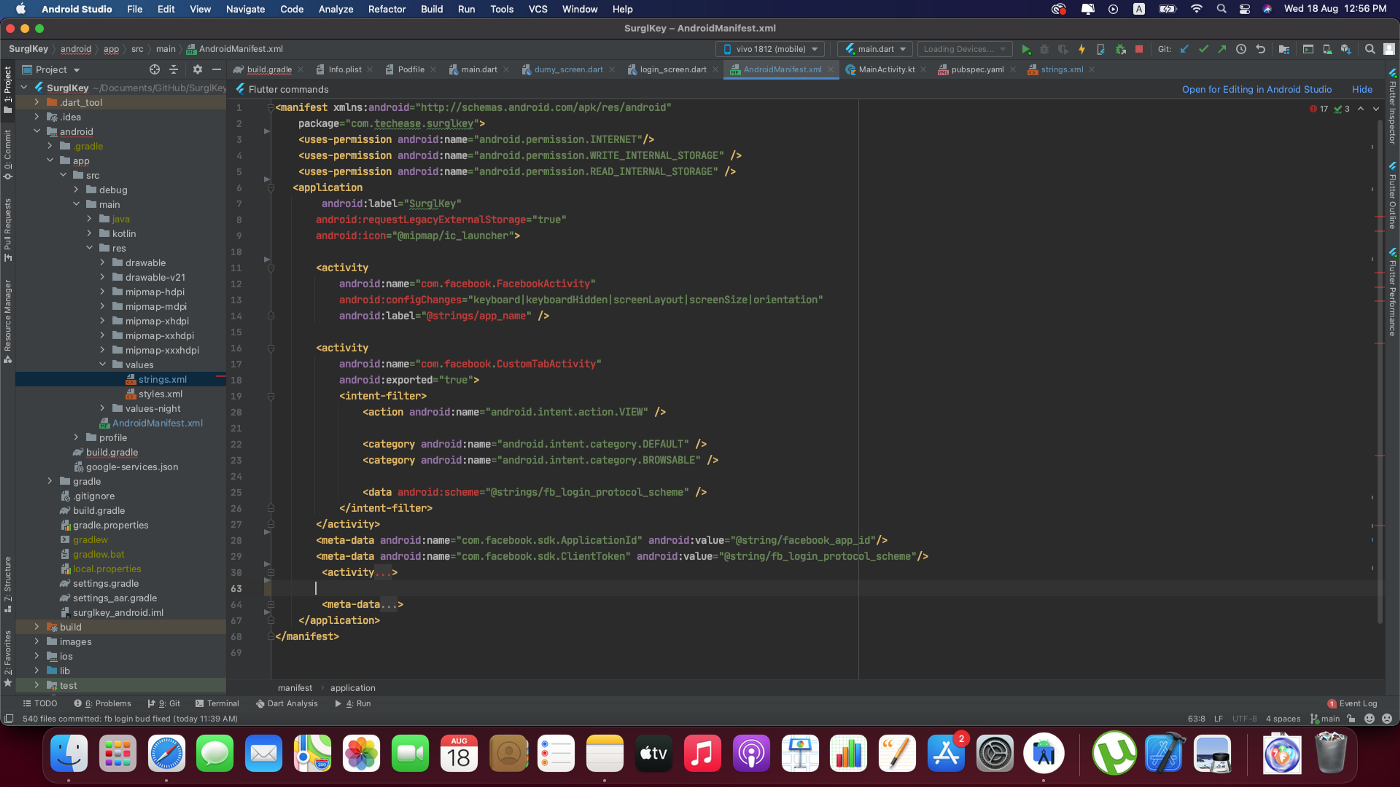
Task: Click the Debug bug icon in toolbar
Action: click(x=1044, y=49)
